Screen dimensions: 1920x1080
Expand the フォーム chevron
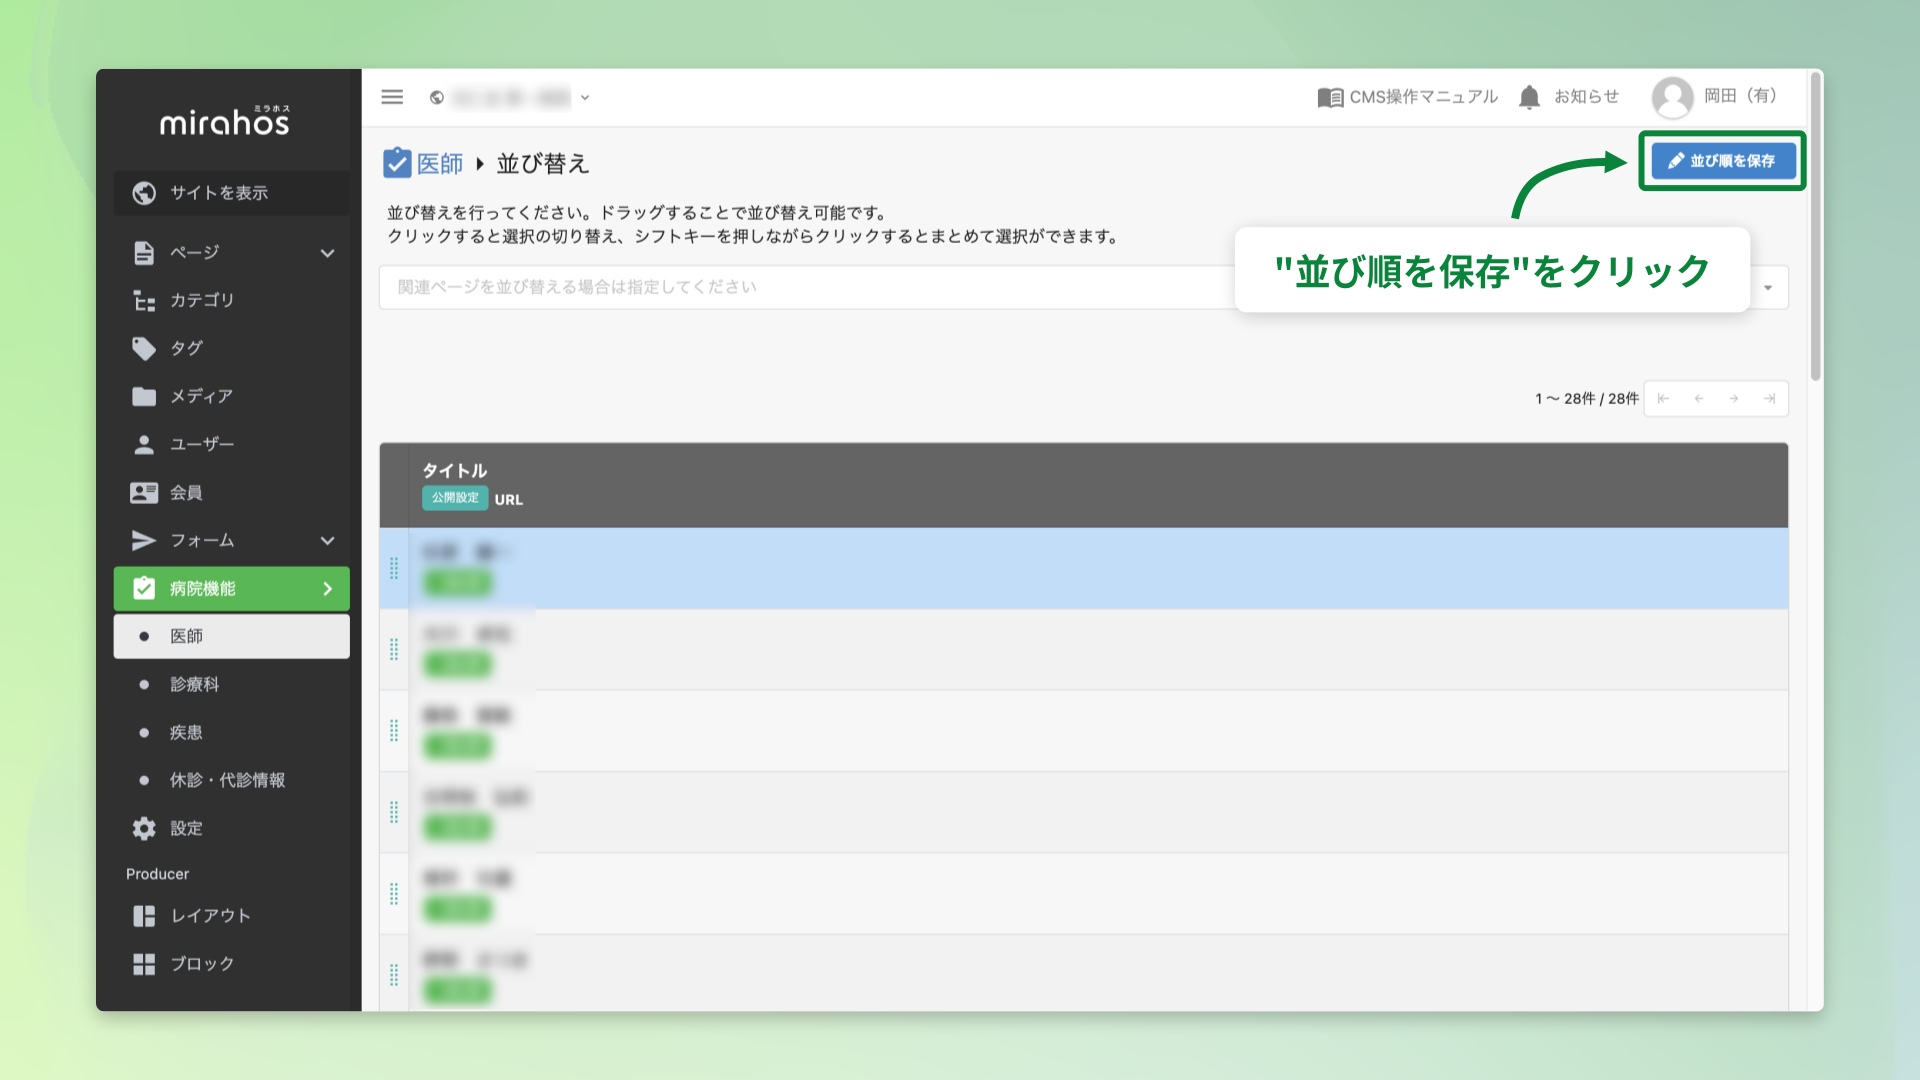coord(327,541)
